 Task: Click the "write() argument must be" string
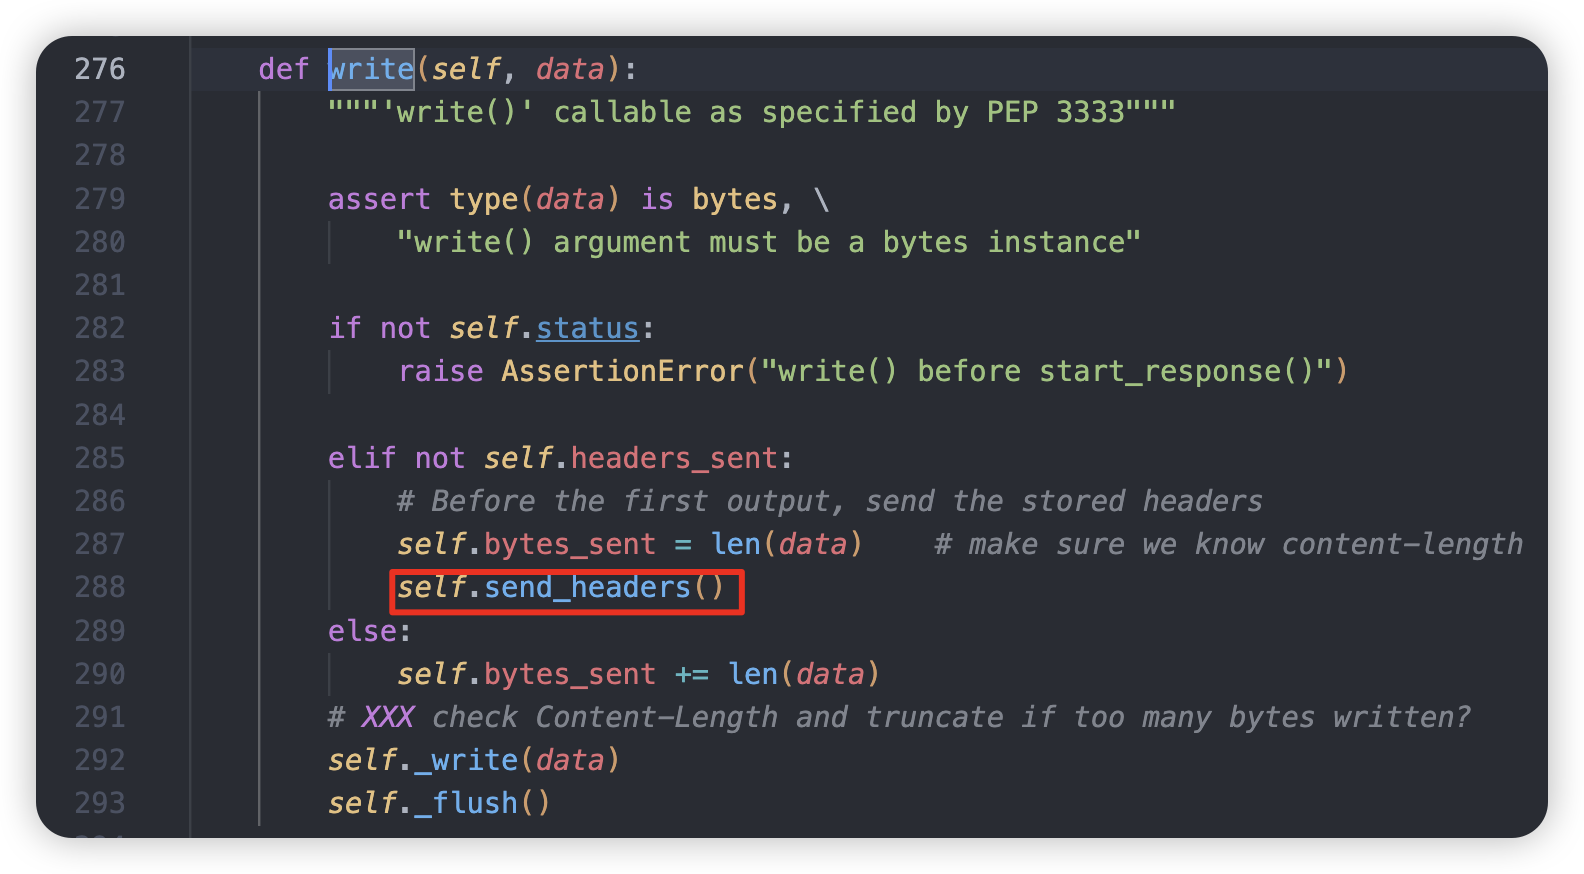[x=613, y=242]
